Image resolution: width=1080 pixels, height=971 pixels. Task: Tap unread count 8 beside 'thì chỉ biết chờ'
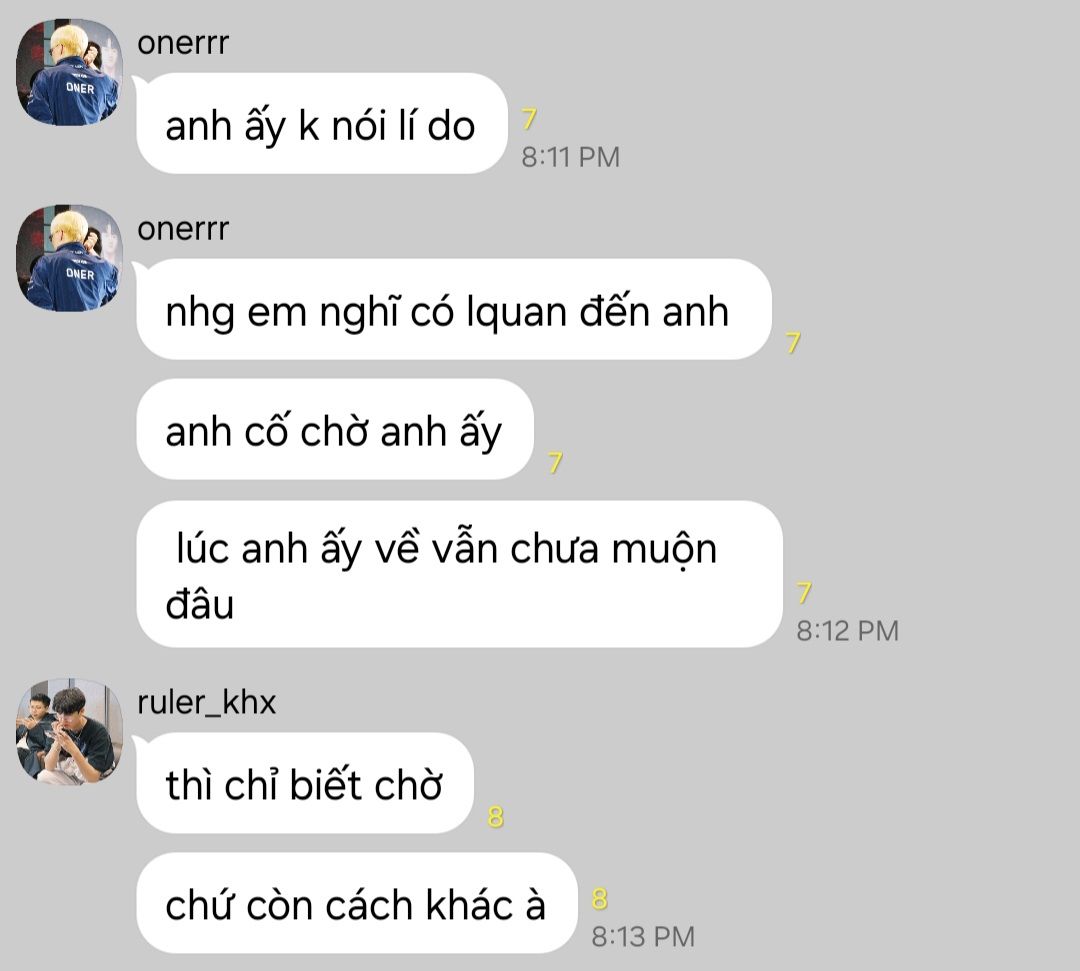(x=496, y=817)
